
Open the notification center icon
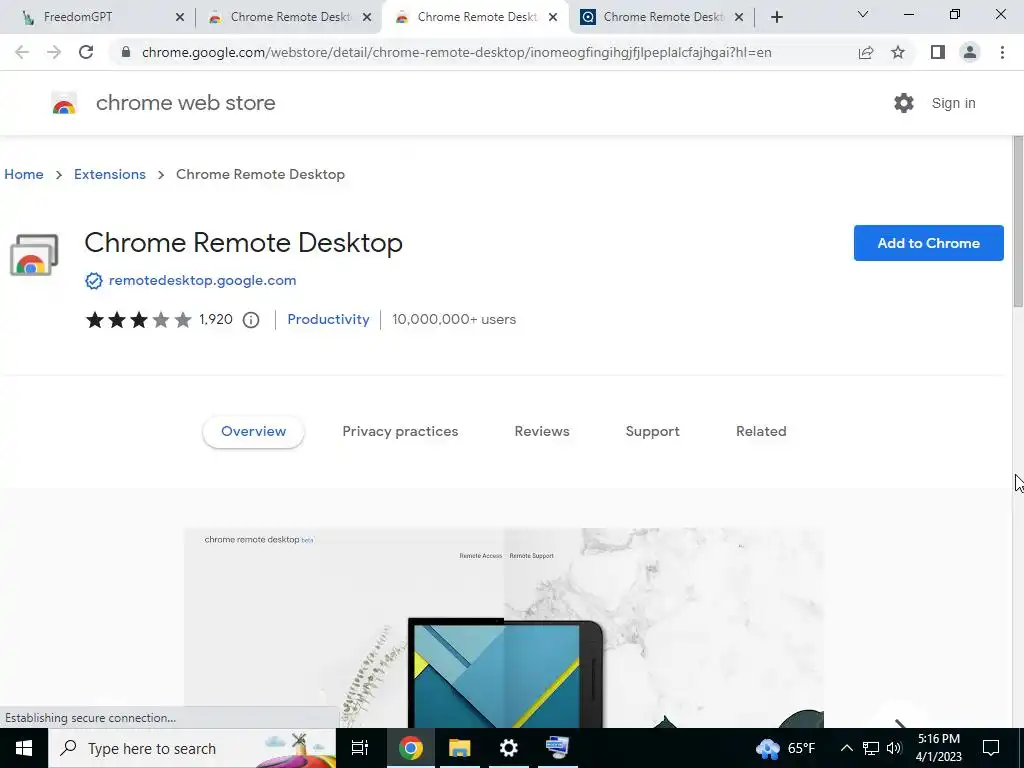tap(991, 748)
